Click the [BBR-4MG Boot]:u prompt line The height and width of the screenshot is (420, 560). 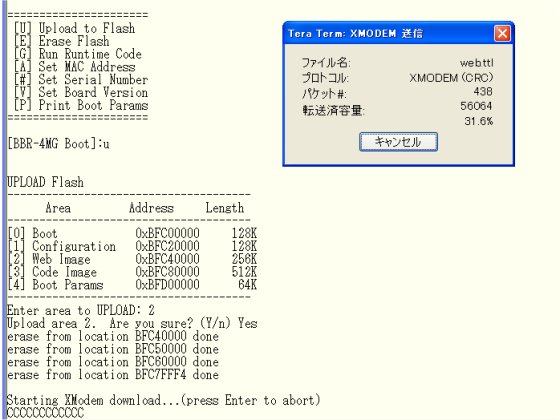click(58, 144)
